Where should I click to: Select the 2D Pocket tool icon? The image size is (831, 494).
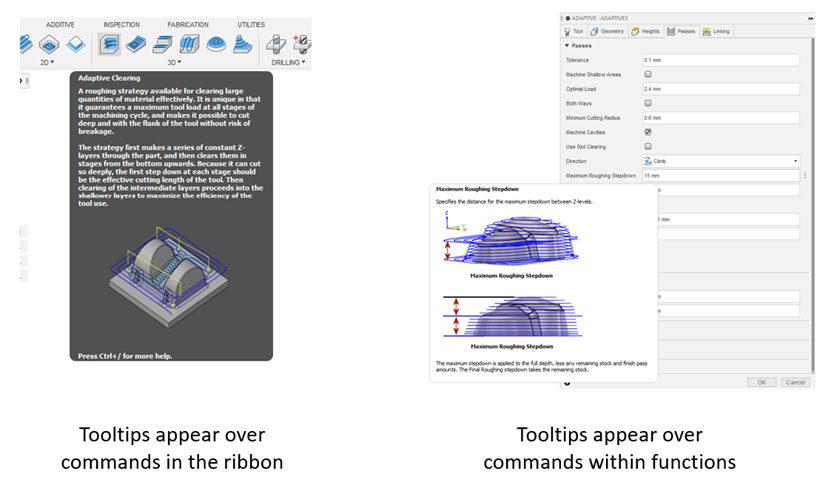49,44
